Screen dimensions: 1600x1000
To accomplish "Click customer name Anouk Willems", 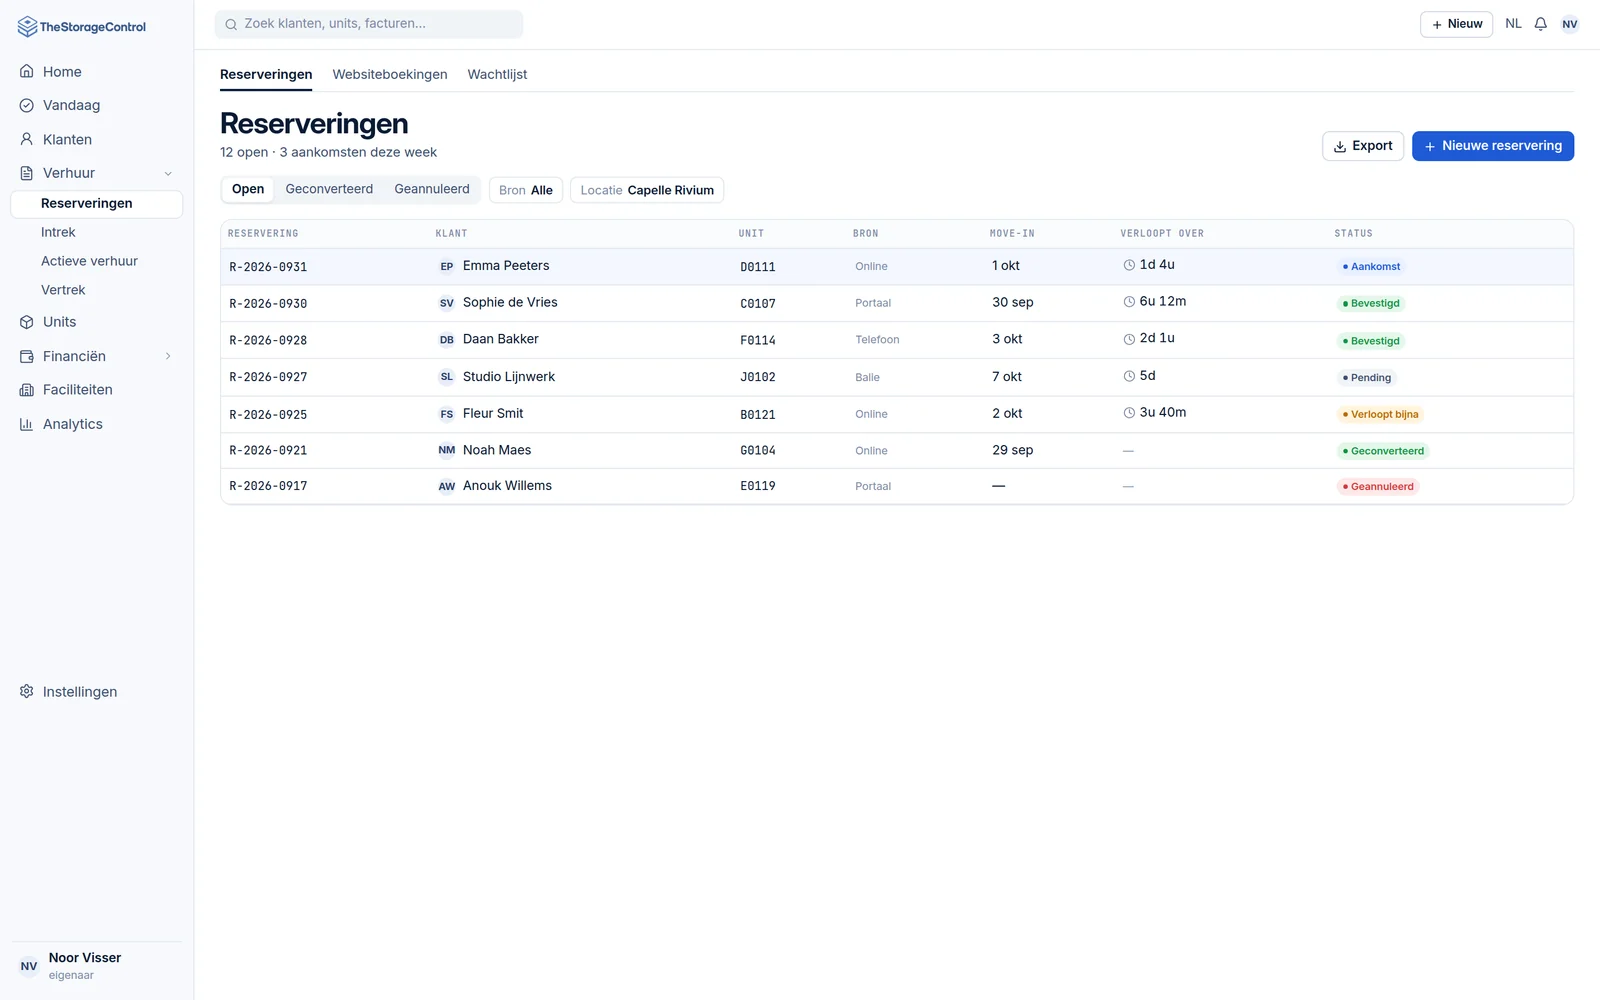I will coord(507,486).
